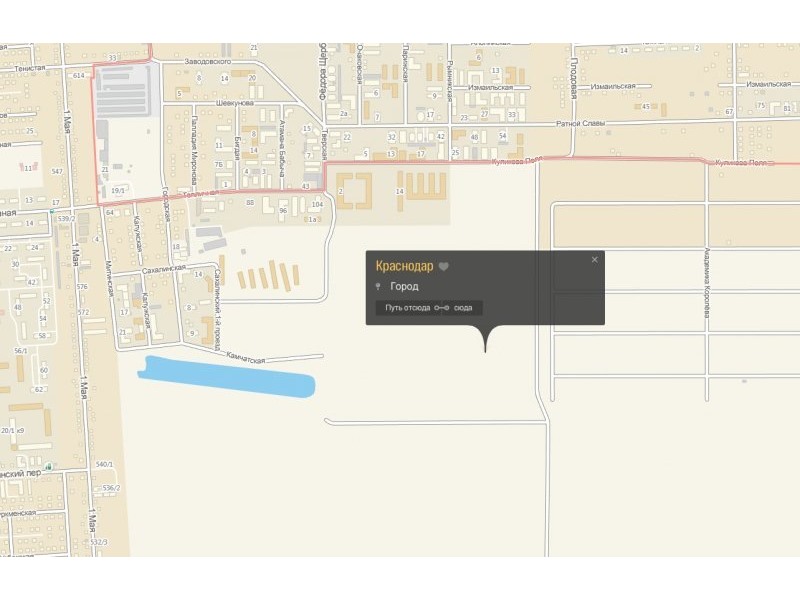Click the Академика Королёва street label
The image size is (800, 600).
click(x=707, y=282)
